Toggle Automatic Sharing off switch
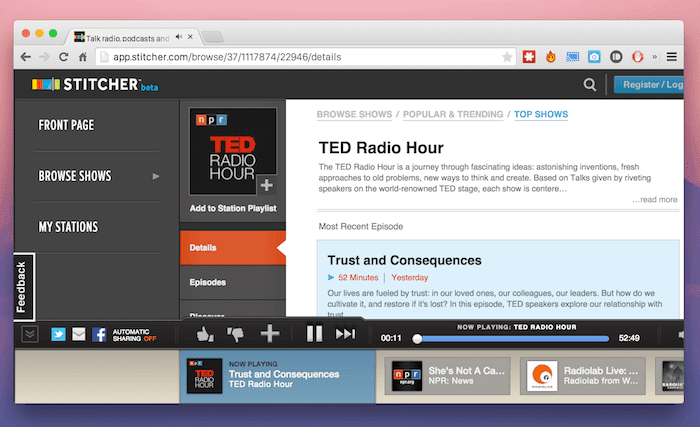Screen dimensions: 700x427 (134, 335)
